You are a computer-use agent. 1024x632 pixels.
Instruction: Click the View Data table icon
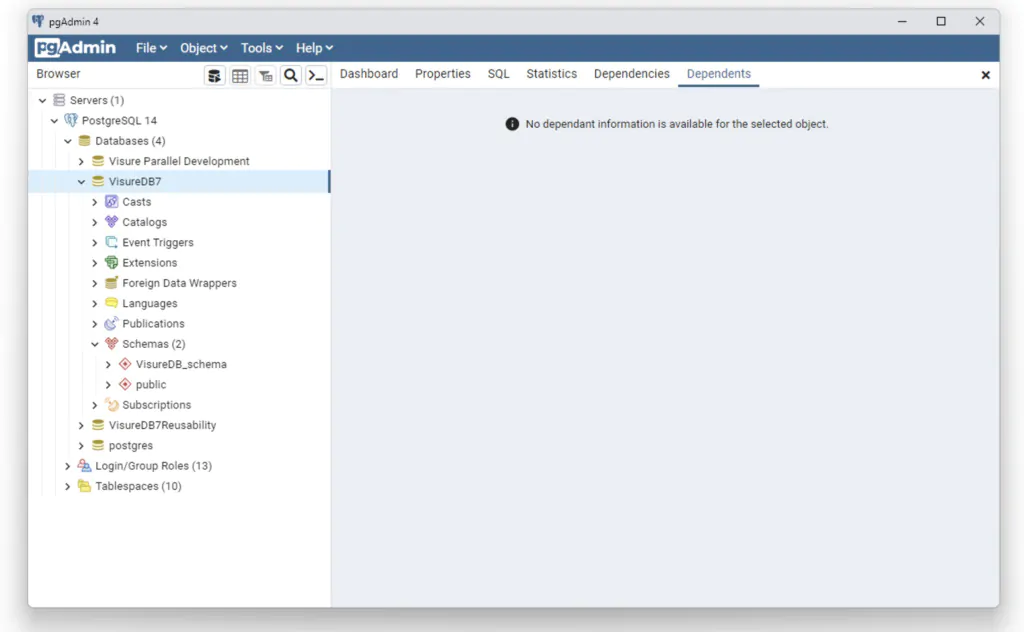pos(240,76)
